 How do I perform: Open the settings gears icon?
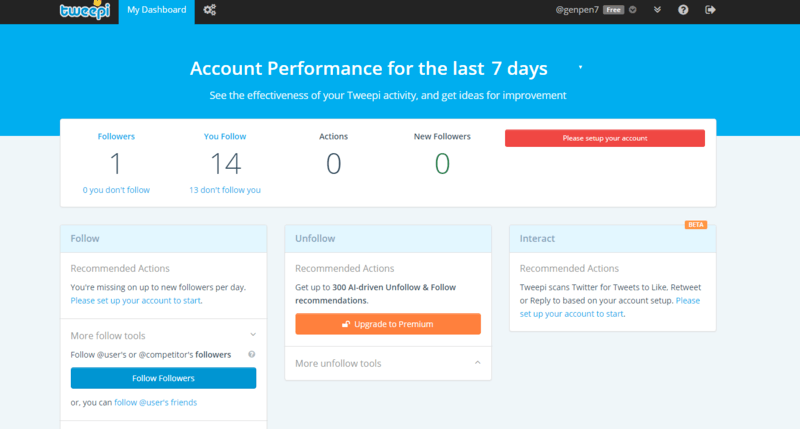210,10
